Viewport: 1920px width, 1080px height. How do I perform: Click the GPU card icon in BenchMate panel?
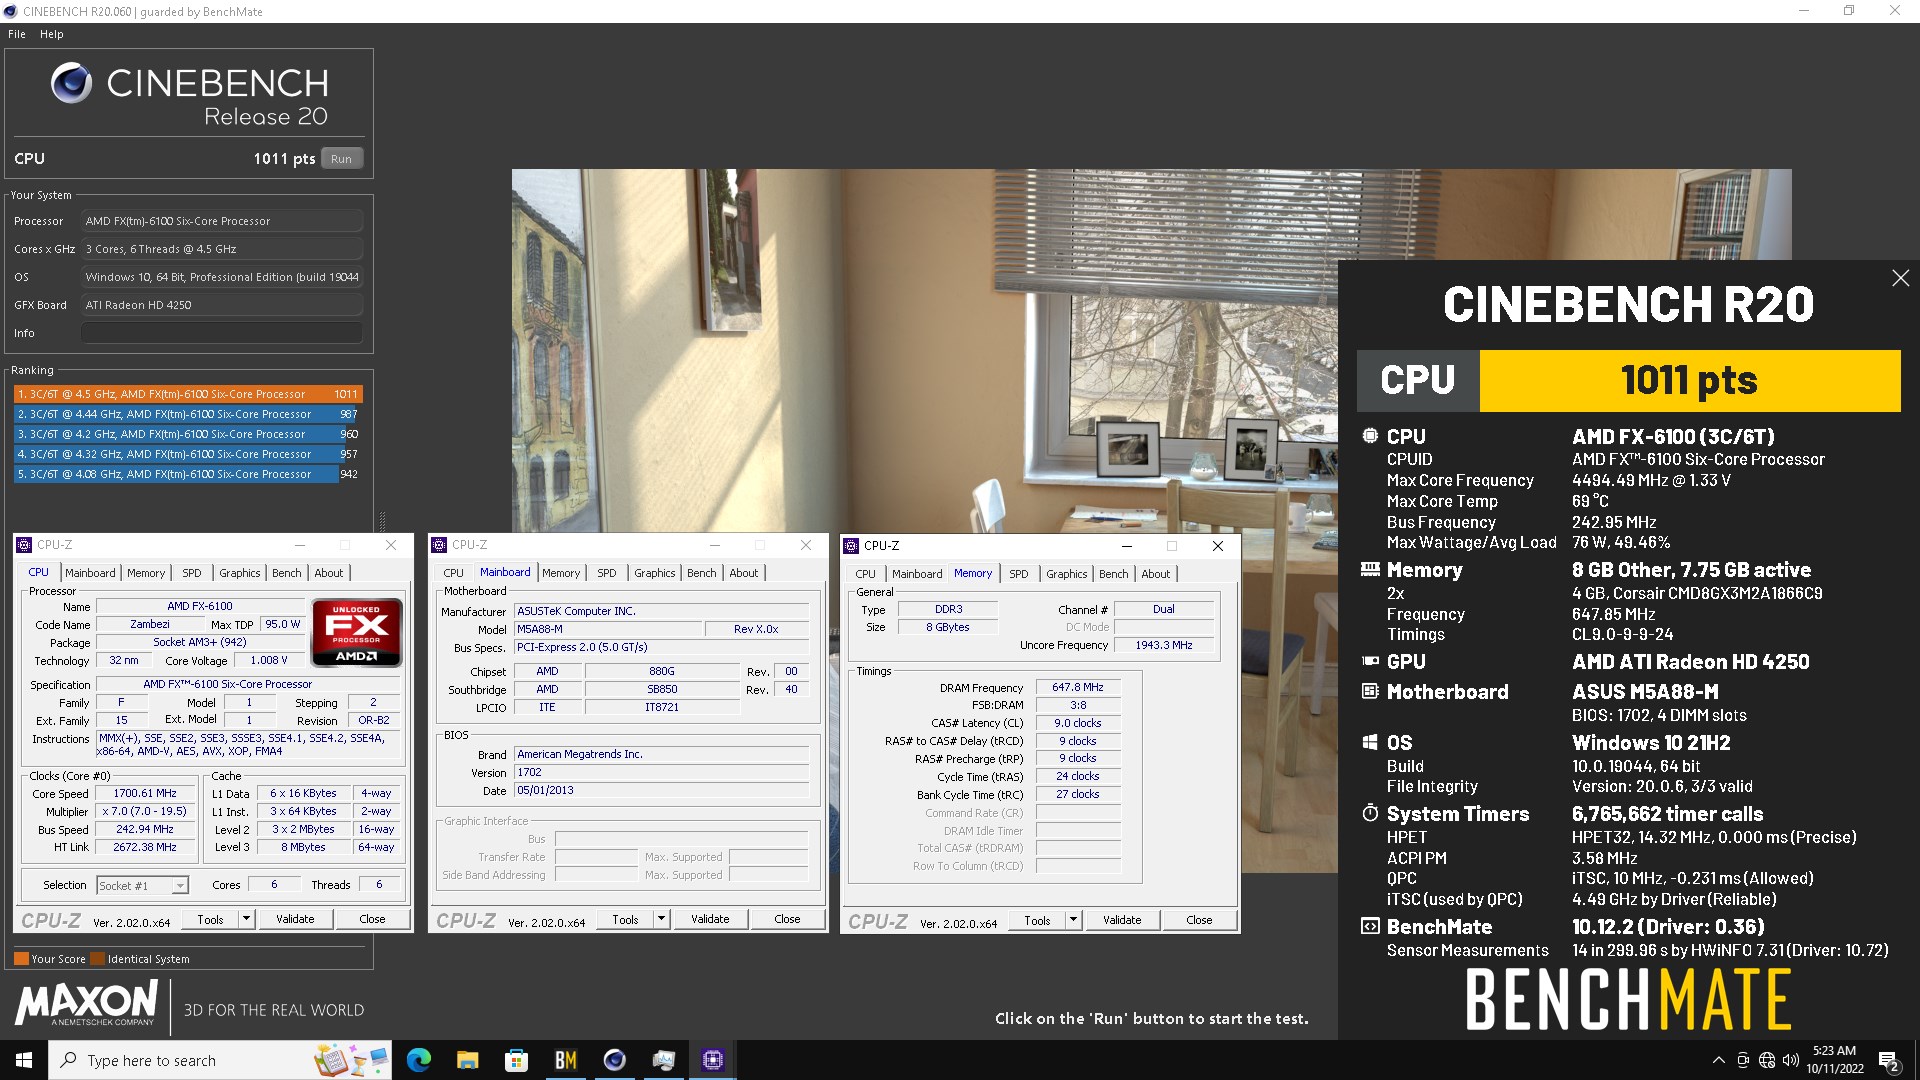click(x=1370, y=661)
